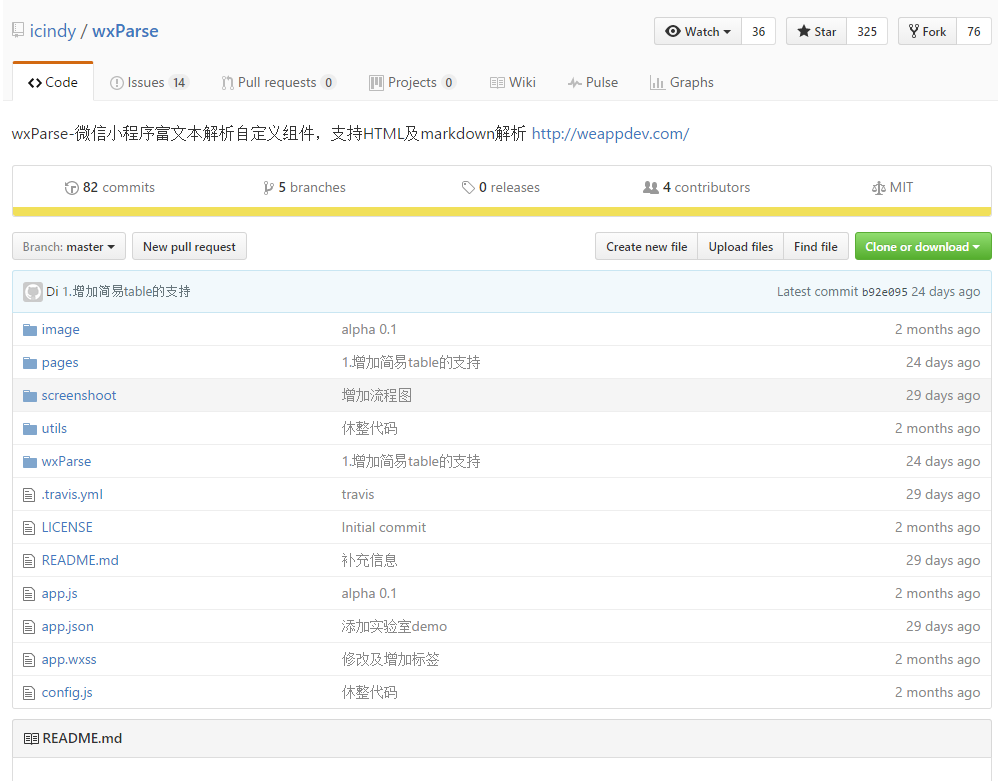The height and width of the screenshot is (781, 998).
Task: Open Initial commit message link
Action: [384, 527]
